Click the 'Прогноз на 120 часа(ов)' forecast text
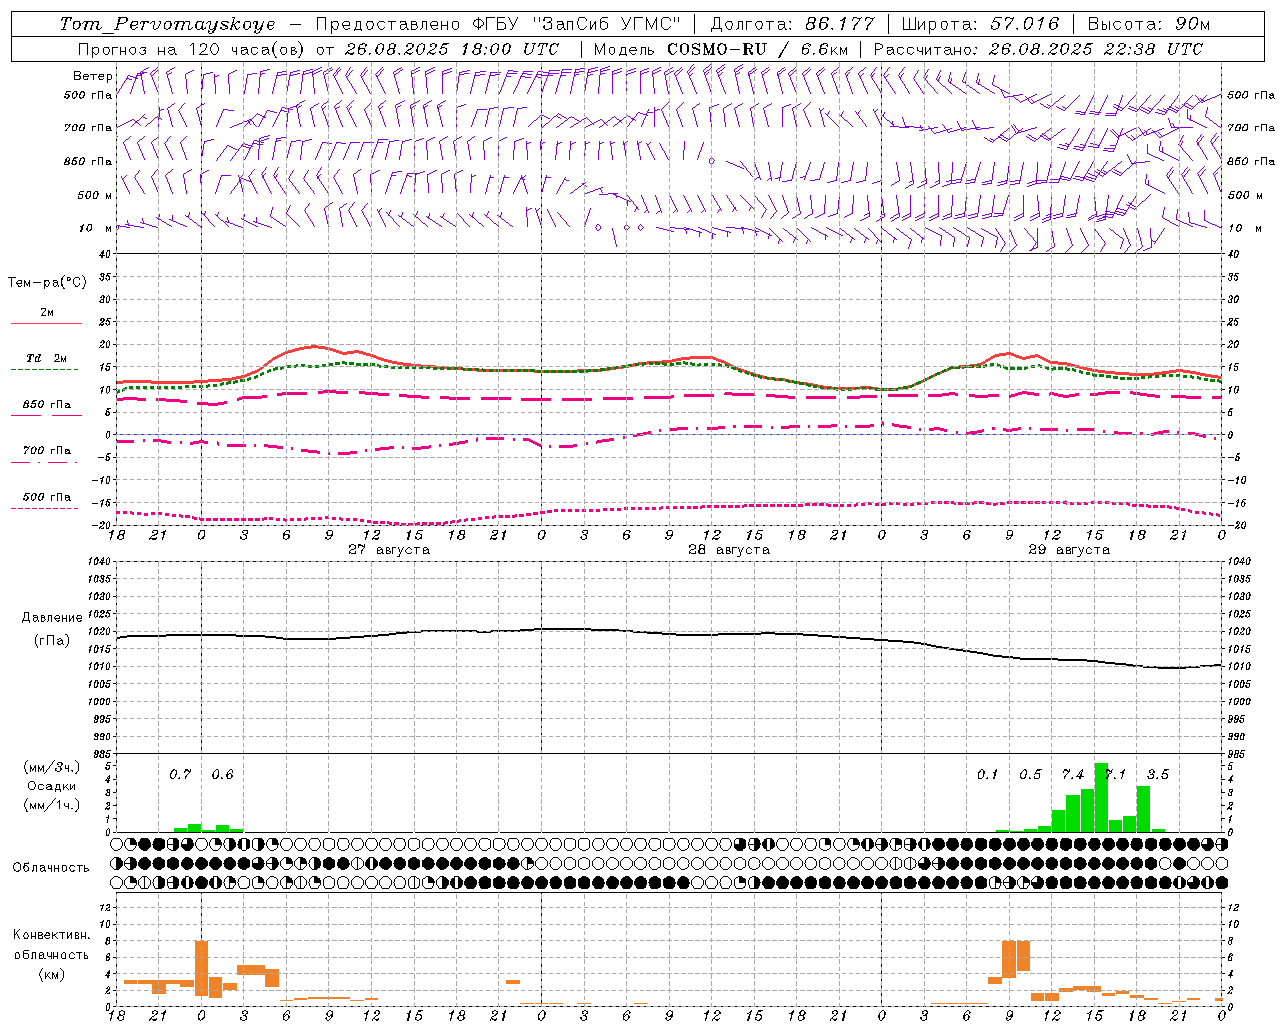Viewport: 1280px width, 1024px height. pyautogui.click(x=193, y=49)
